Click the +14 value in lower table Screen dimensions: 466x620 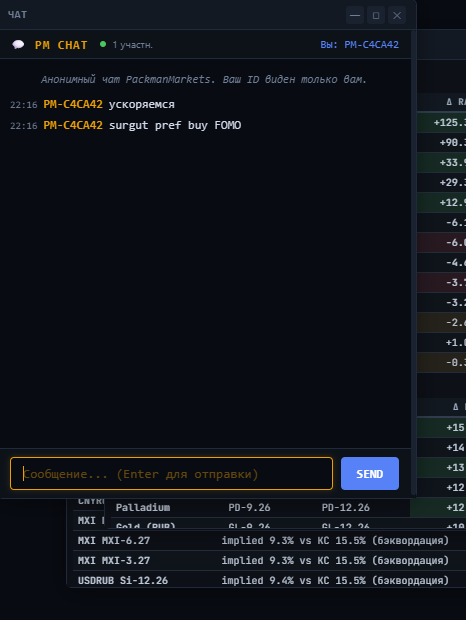(455, 448)
